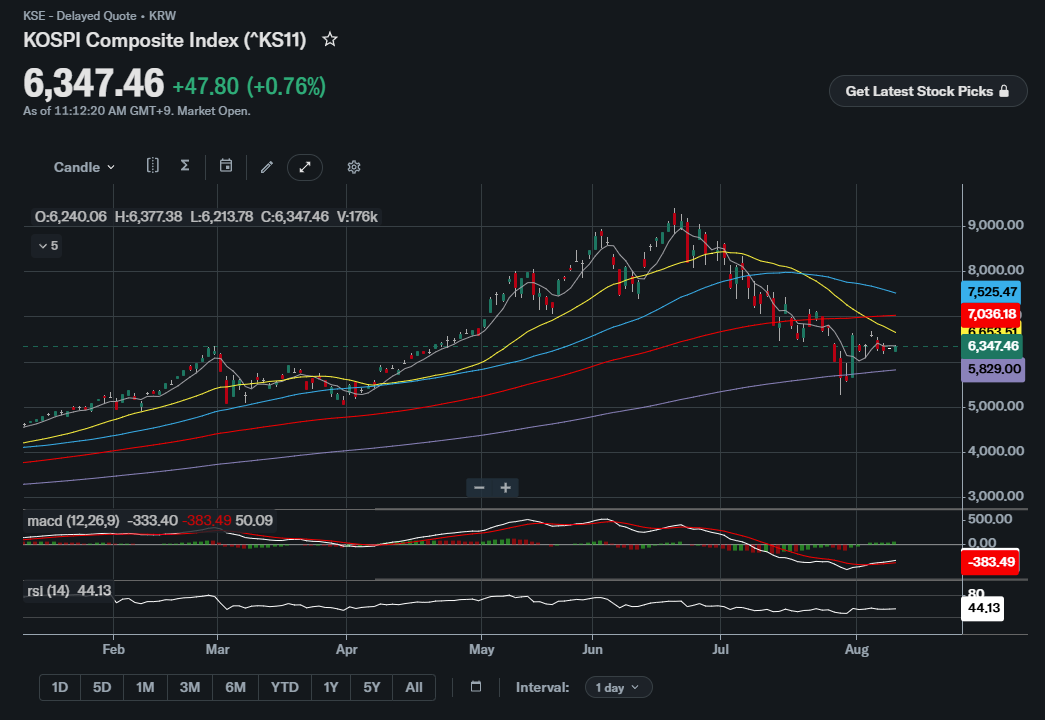The image size is (1045, 720).
Task: Select the All time range
Action: (414, 687)
